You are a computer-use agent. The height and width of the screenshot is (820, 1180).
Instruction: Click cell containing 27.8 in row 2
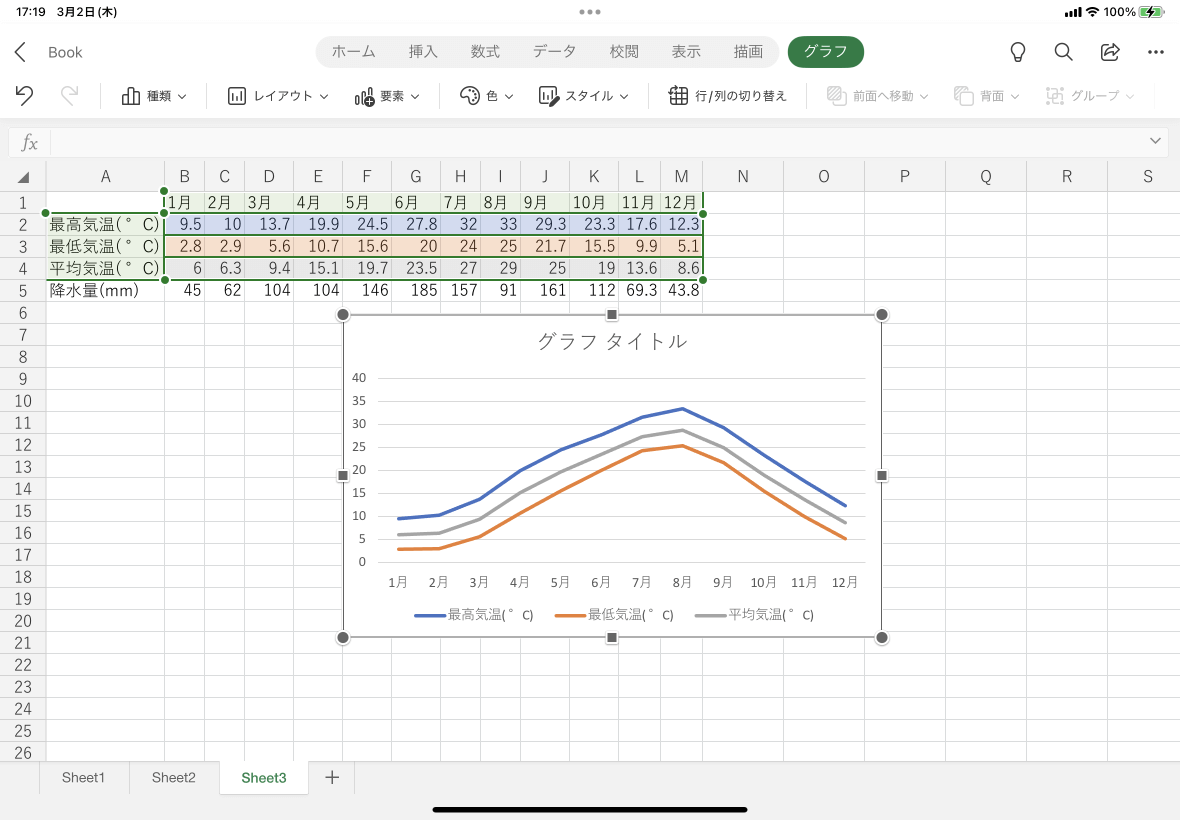coord(416,224)
